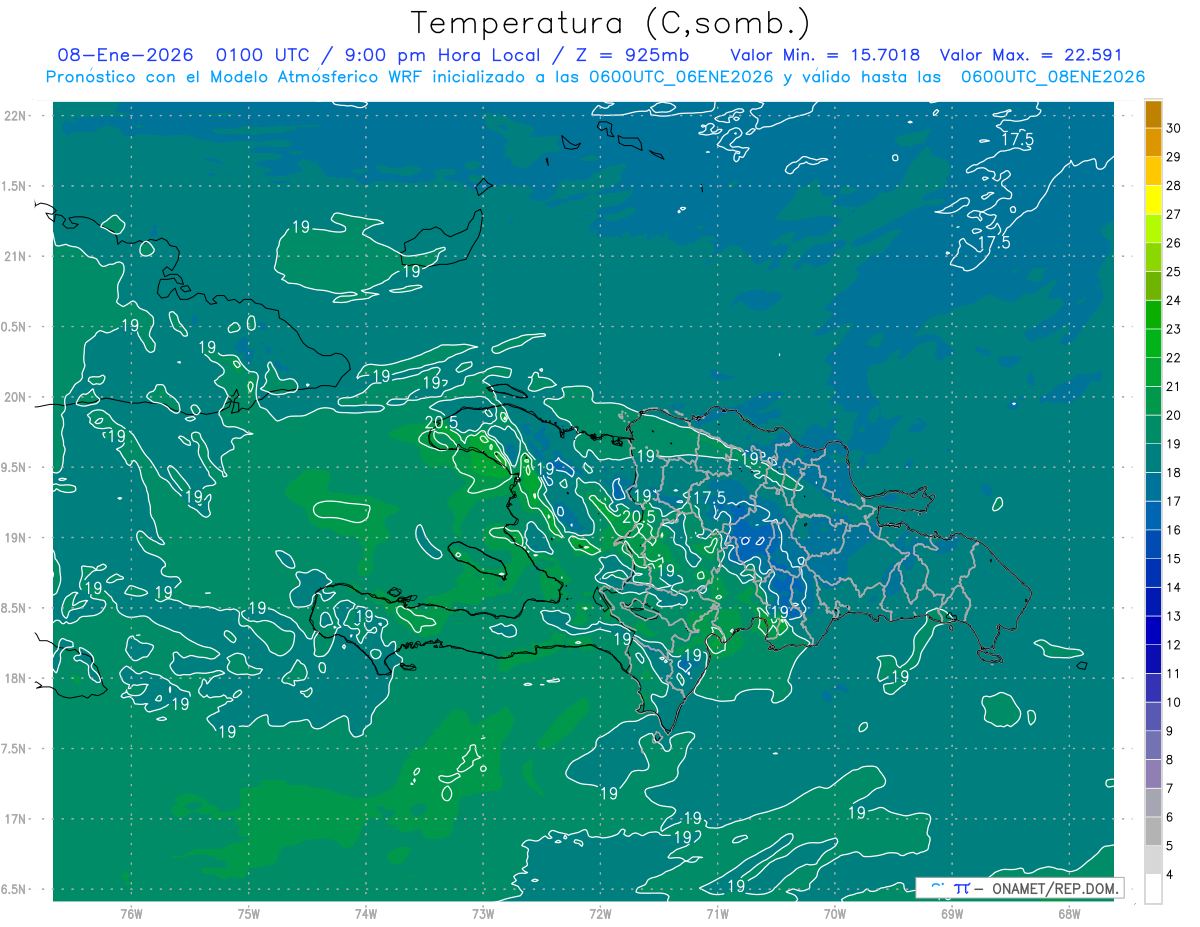Screen dimensions: 1200x927
Task: Click the '21N' latitude axis label
Action: (x=16, y=257)
